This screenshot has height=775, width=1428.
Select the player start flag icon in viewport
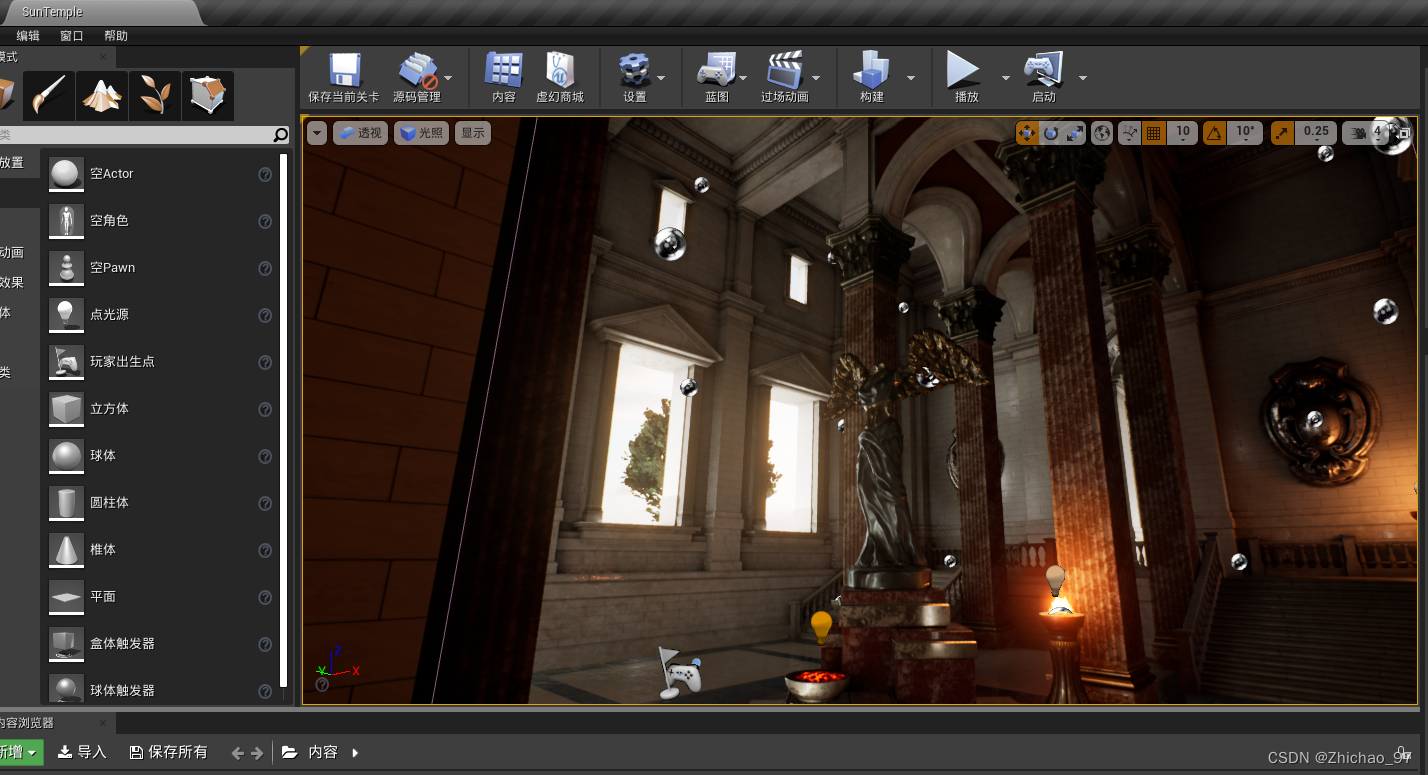coord(678,672)
